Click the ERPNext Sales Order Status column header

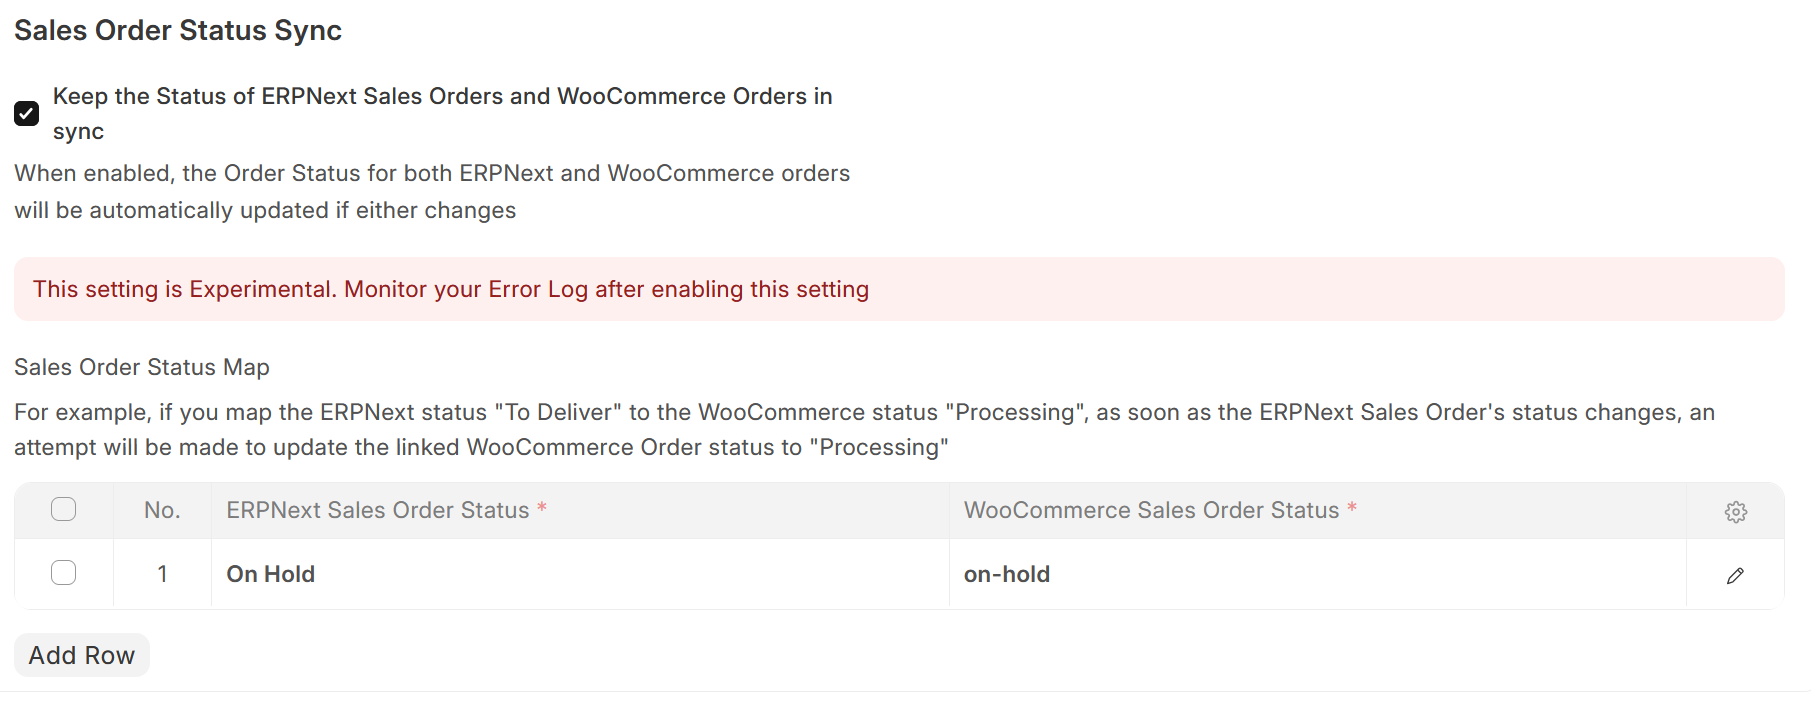pos(380,510)
